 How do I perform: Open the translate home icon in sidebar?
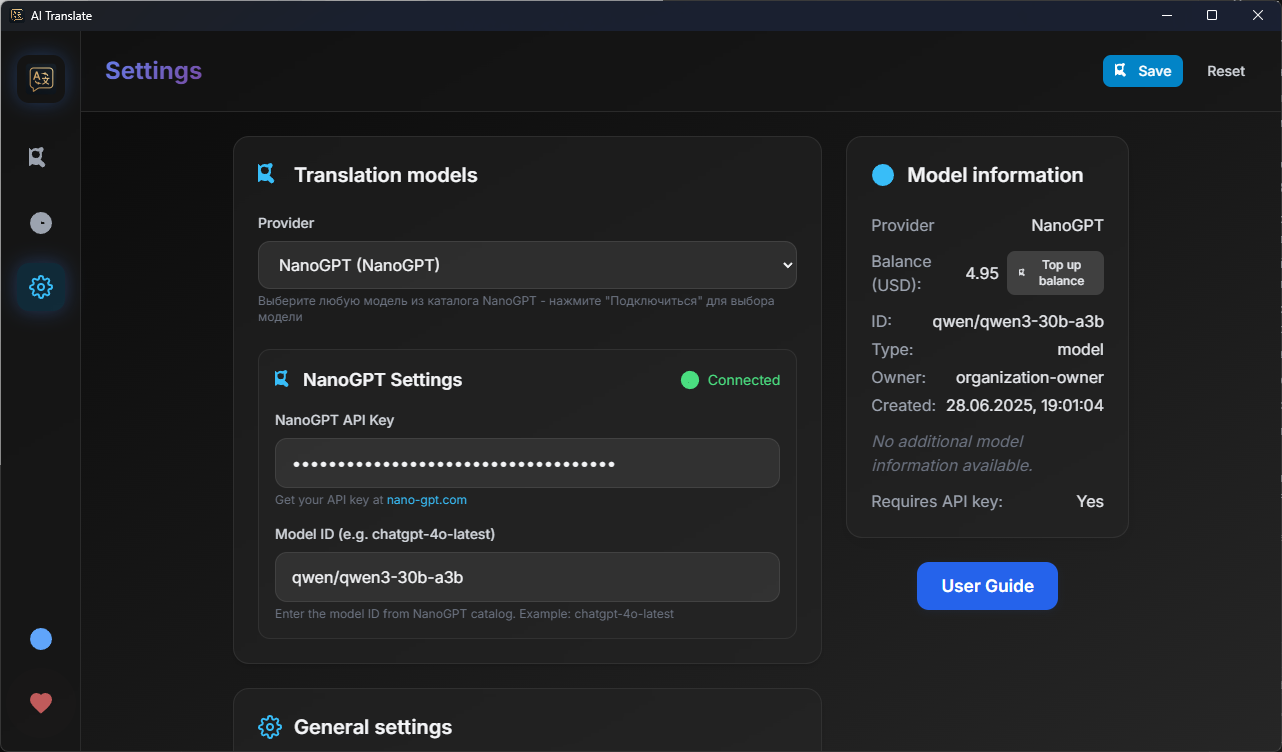pos(41,79)
